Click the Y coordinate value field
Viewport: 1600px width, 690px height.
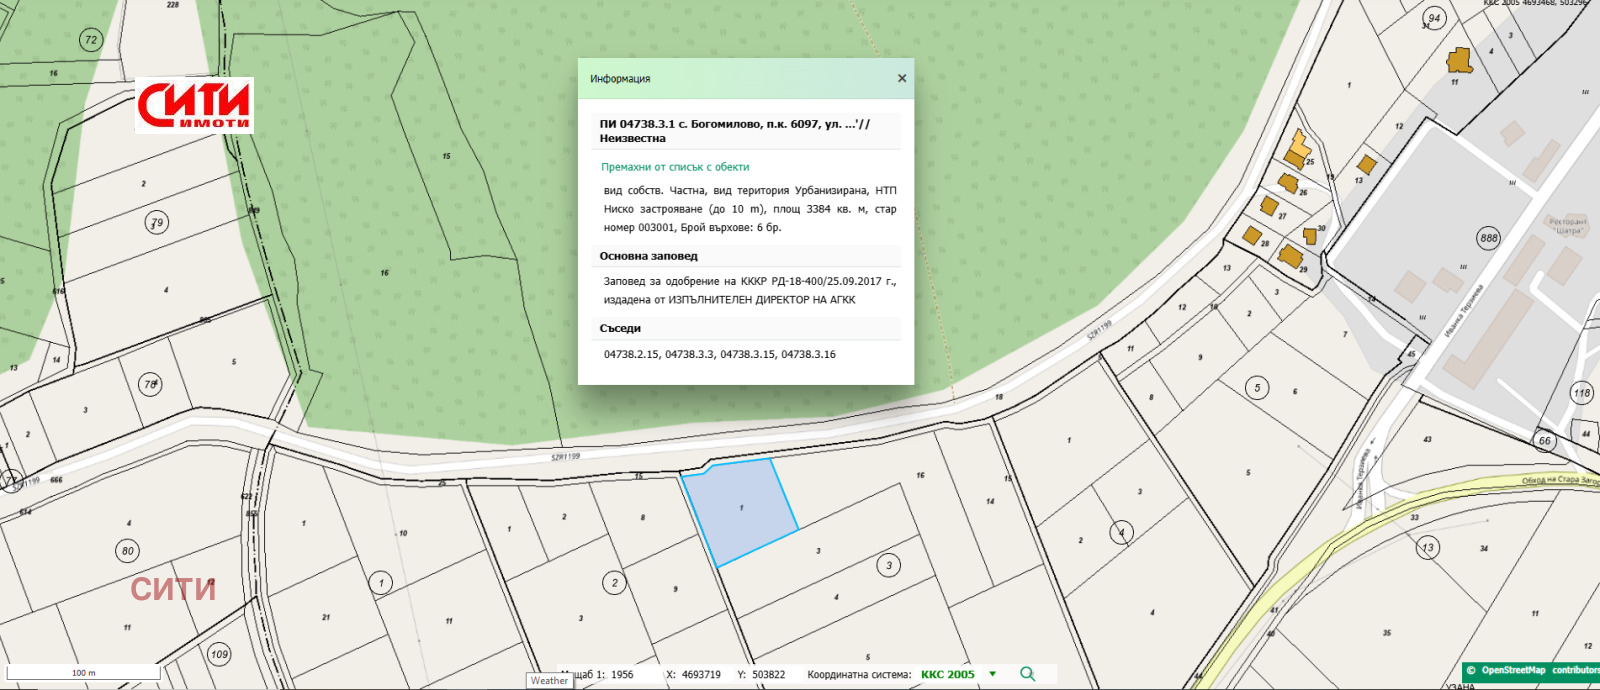[769, 674]
